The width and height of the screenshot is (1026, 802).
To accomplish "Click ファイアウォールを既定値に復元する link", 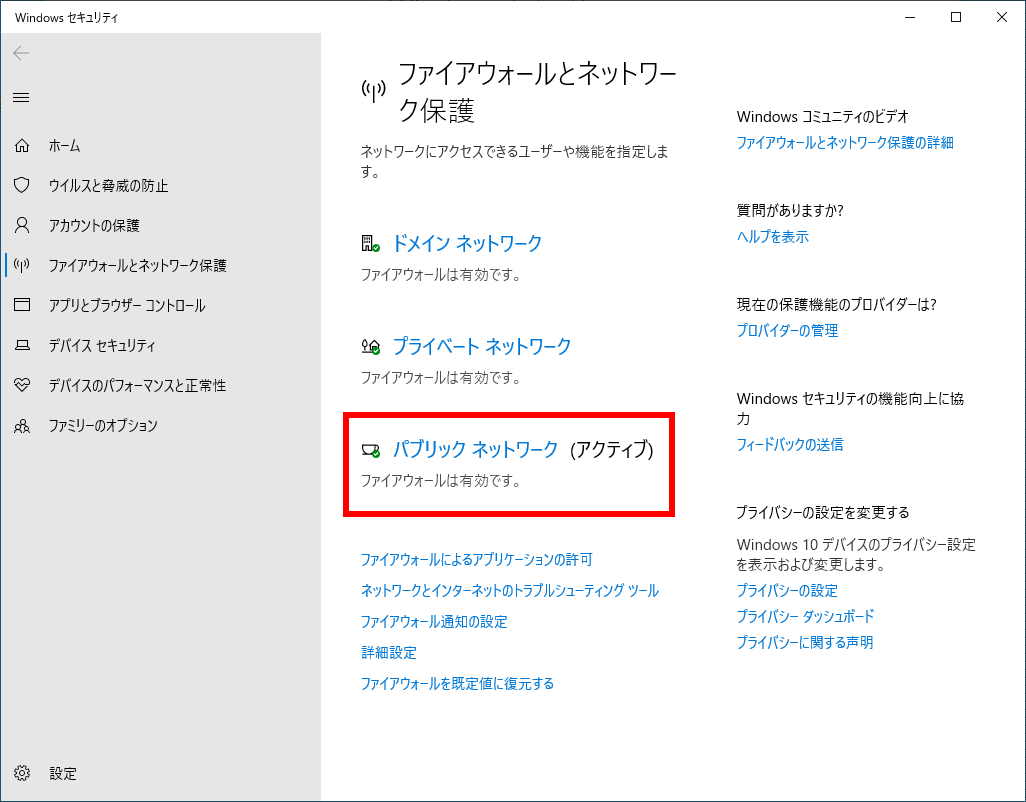I will [457, 684].
